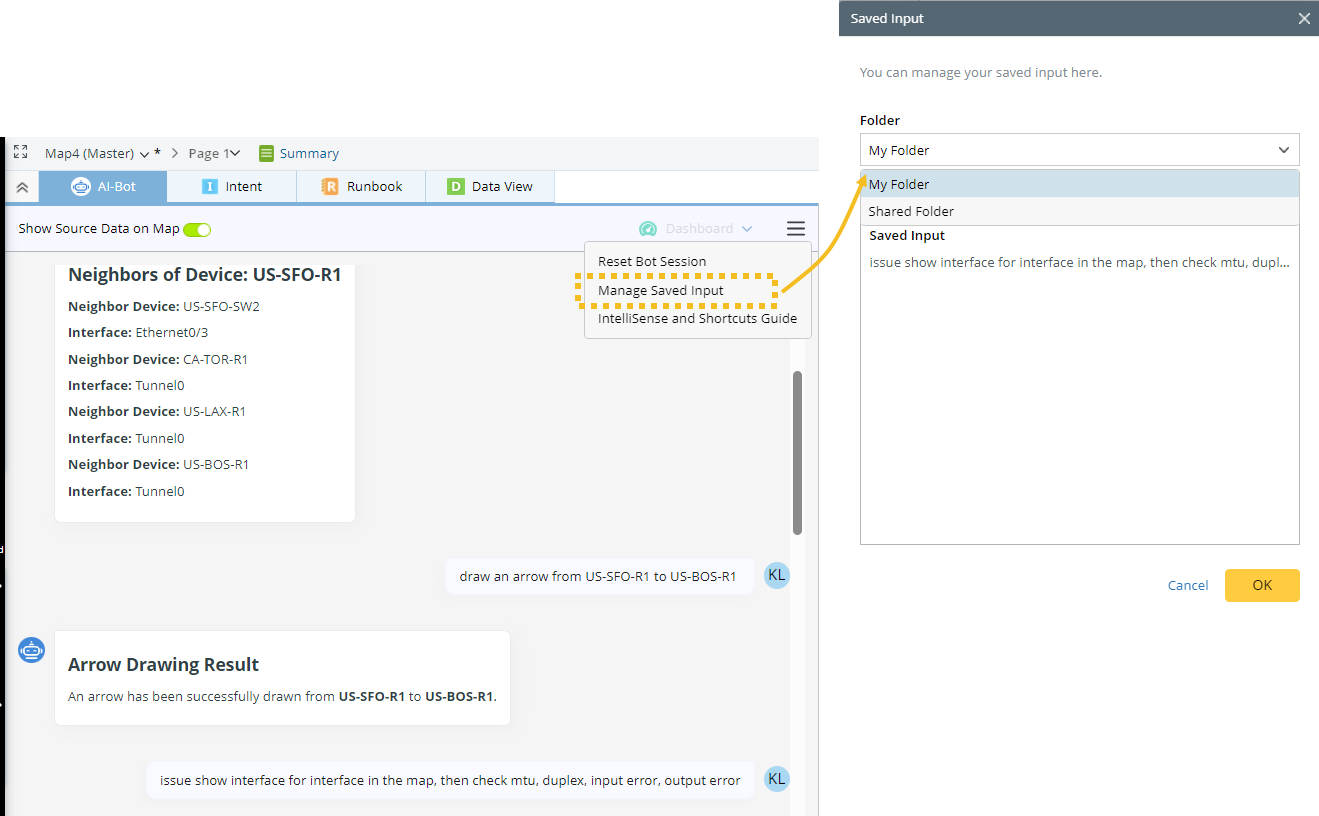1319x816 pixels.
Task: Click Interface Ethernet0/3 line
Action: (x=138, y=333)
